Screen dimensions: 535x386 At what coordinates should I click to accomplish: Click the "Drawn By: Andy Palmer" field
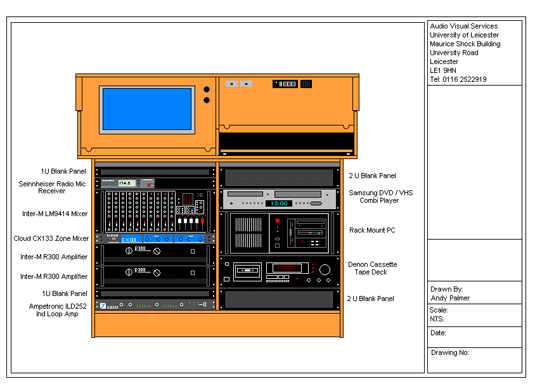(x=475, y=293)
